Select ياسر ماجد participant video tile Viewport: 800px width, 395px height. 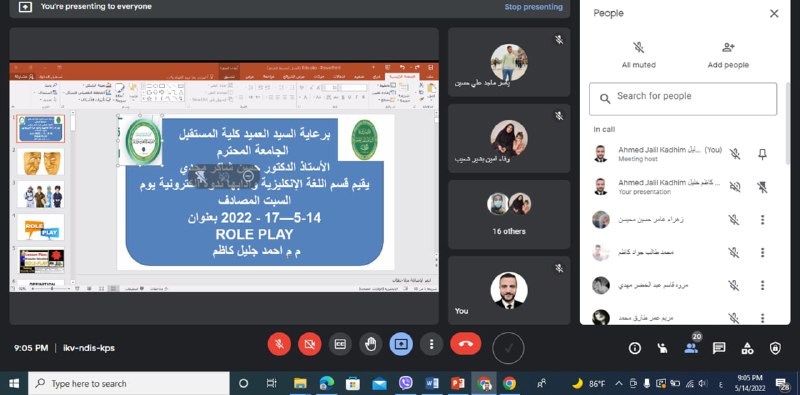click(509, 62)
